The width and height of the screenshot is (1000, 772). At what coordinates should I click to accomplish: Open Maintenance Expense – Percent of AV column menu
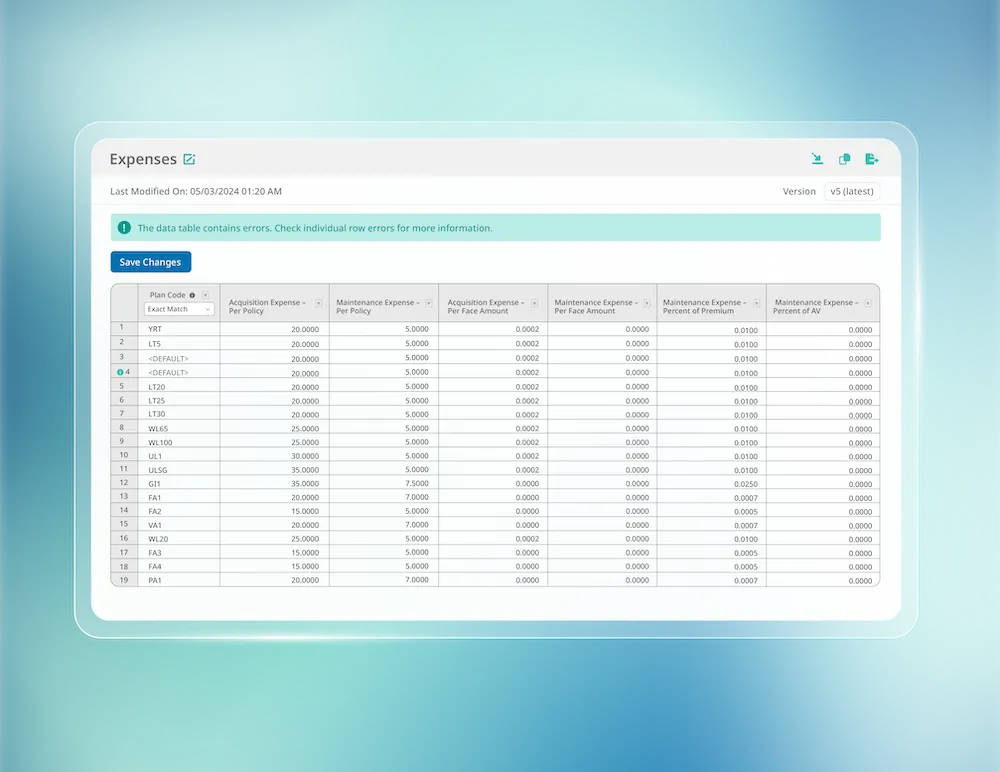(868, 304)
